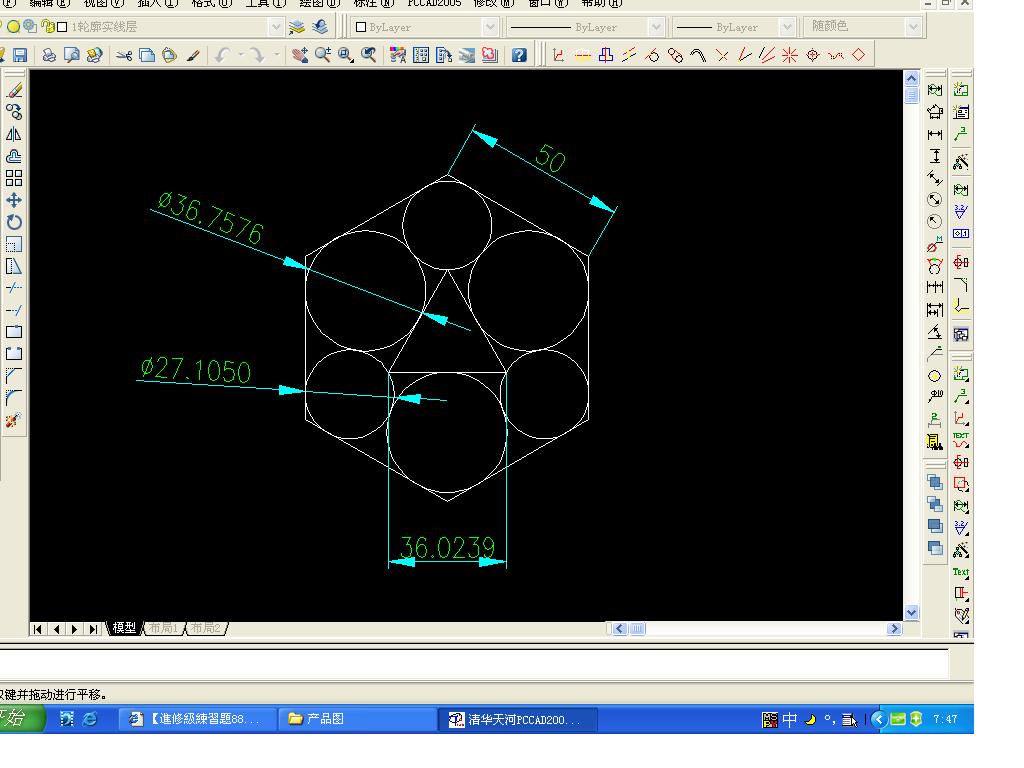Click the Layer Previous icon
The width and height of the screenshot is (1024, 768).
click(x=320, y=27)
